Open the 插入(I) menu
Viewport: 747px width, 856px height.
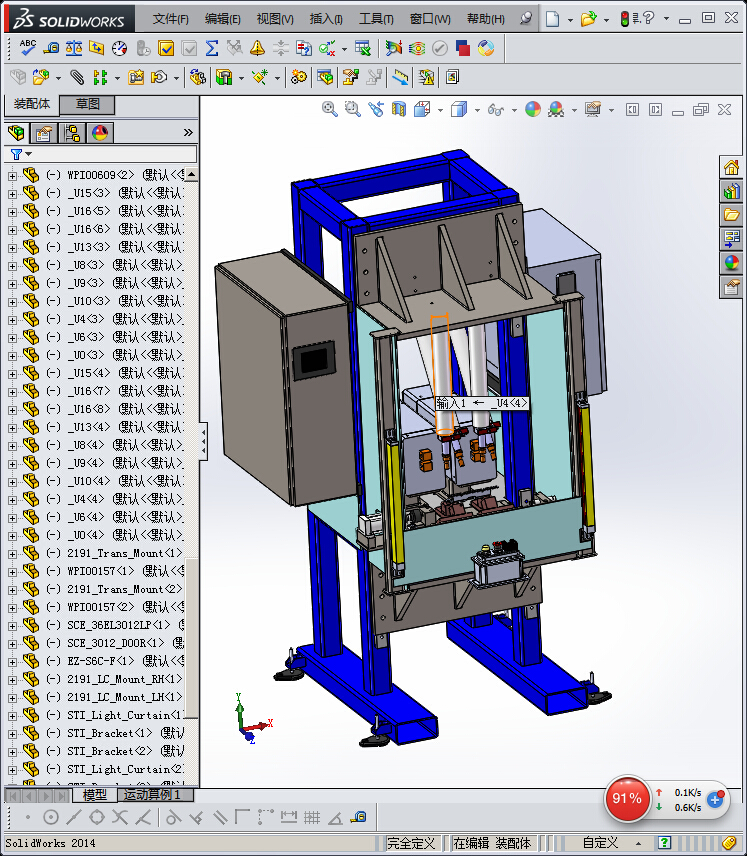(326, 19)
